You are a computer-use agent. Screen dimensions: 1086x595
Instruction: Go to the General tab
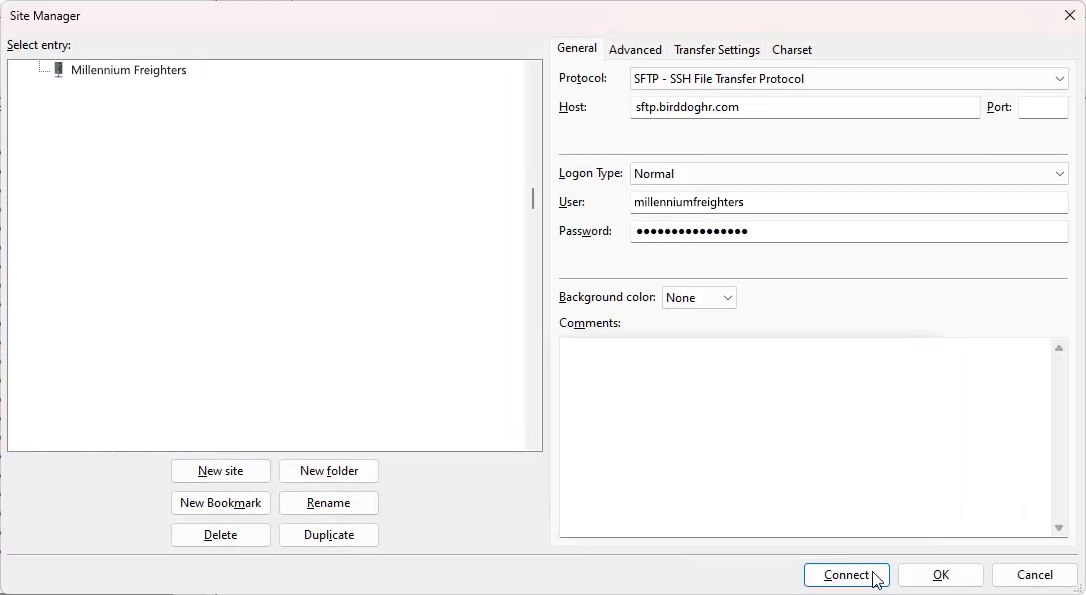point(577,48)
